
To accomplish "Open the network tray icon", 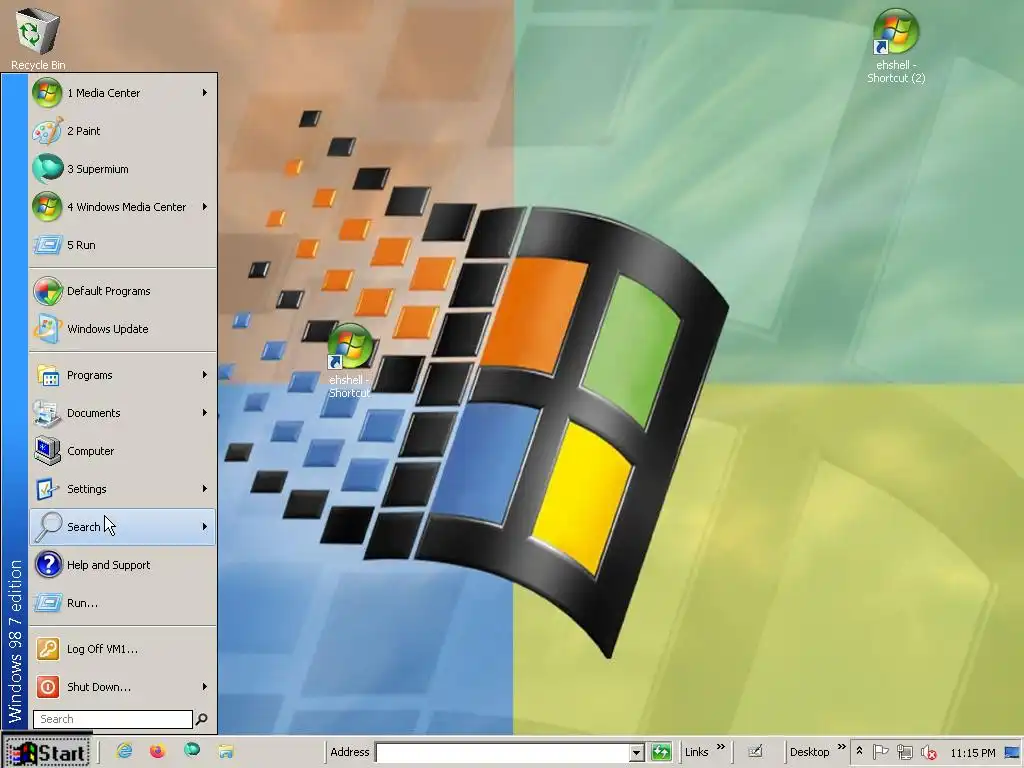I will pos(904,752).
